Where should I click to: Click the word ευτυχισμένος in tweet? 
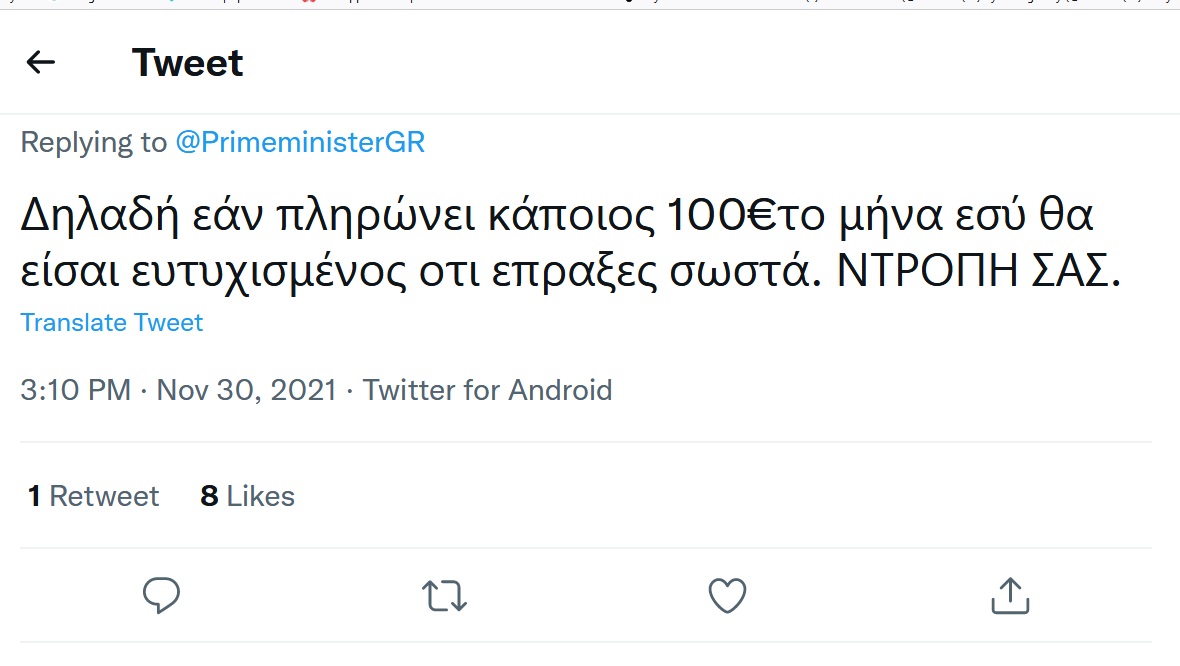click(274, 274)
